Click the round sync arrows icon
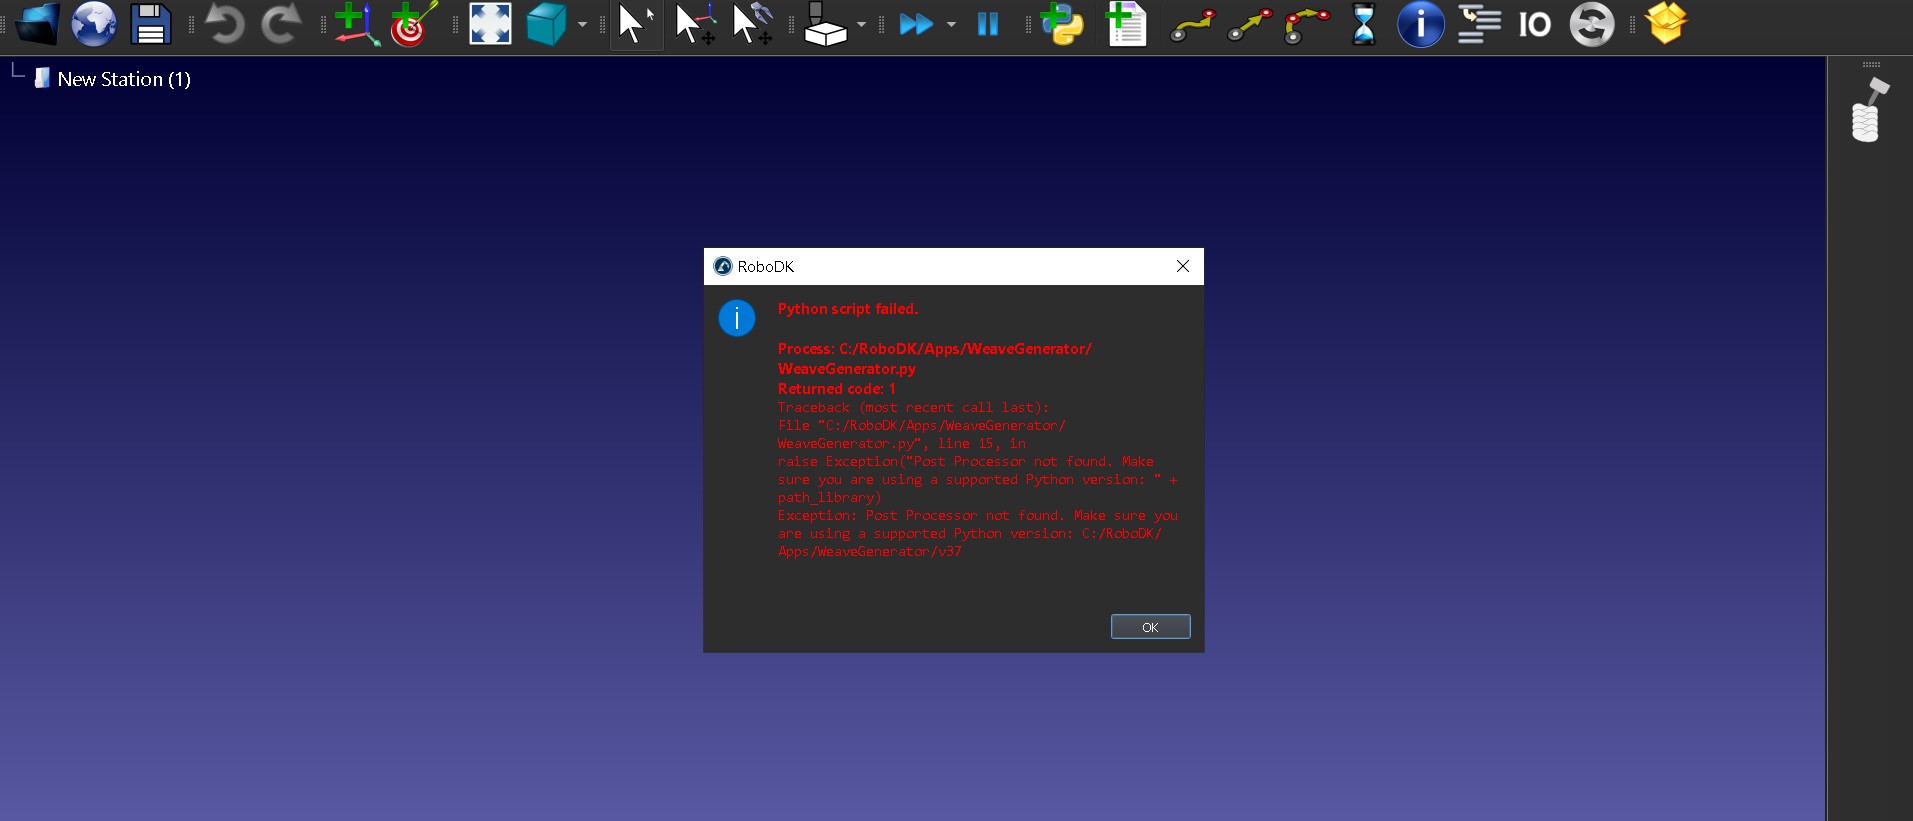This screenshot has height=821, width=1913. click(x=1592, y=24)
